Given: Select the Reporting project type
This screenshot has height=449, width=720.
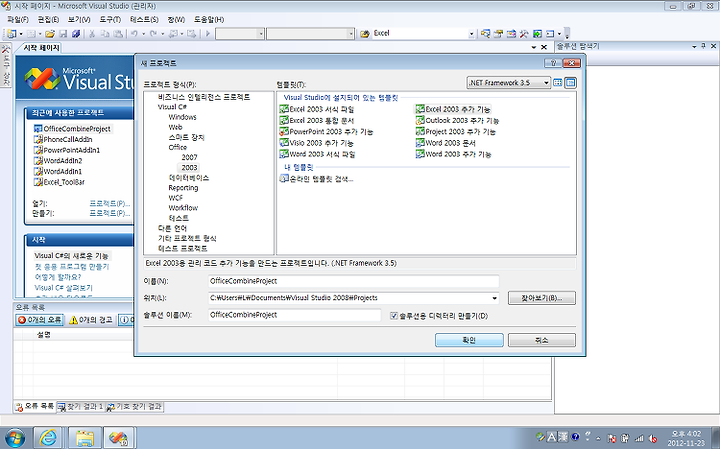Looking at the screenshot, I should tap(183, 188).
